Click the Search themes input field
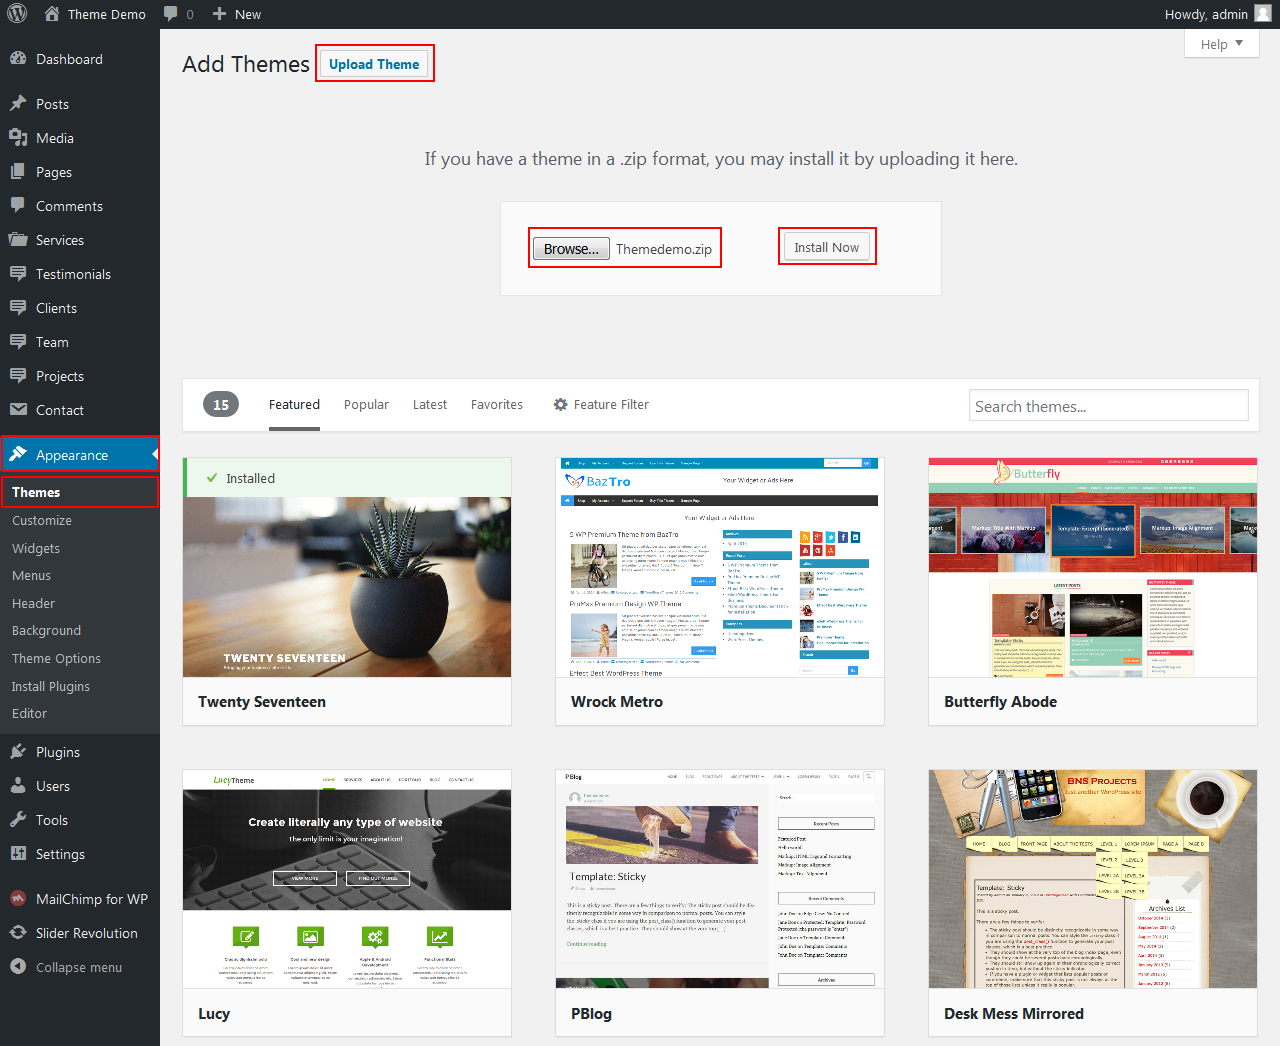The height and width of the screenshot is (1046, 1280). tap(1108, 406)
